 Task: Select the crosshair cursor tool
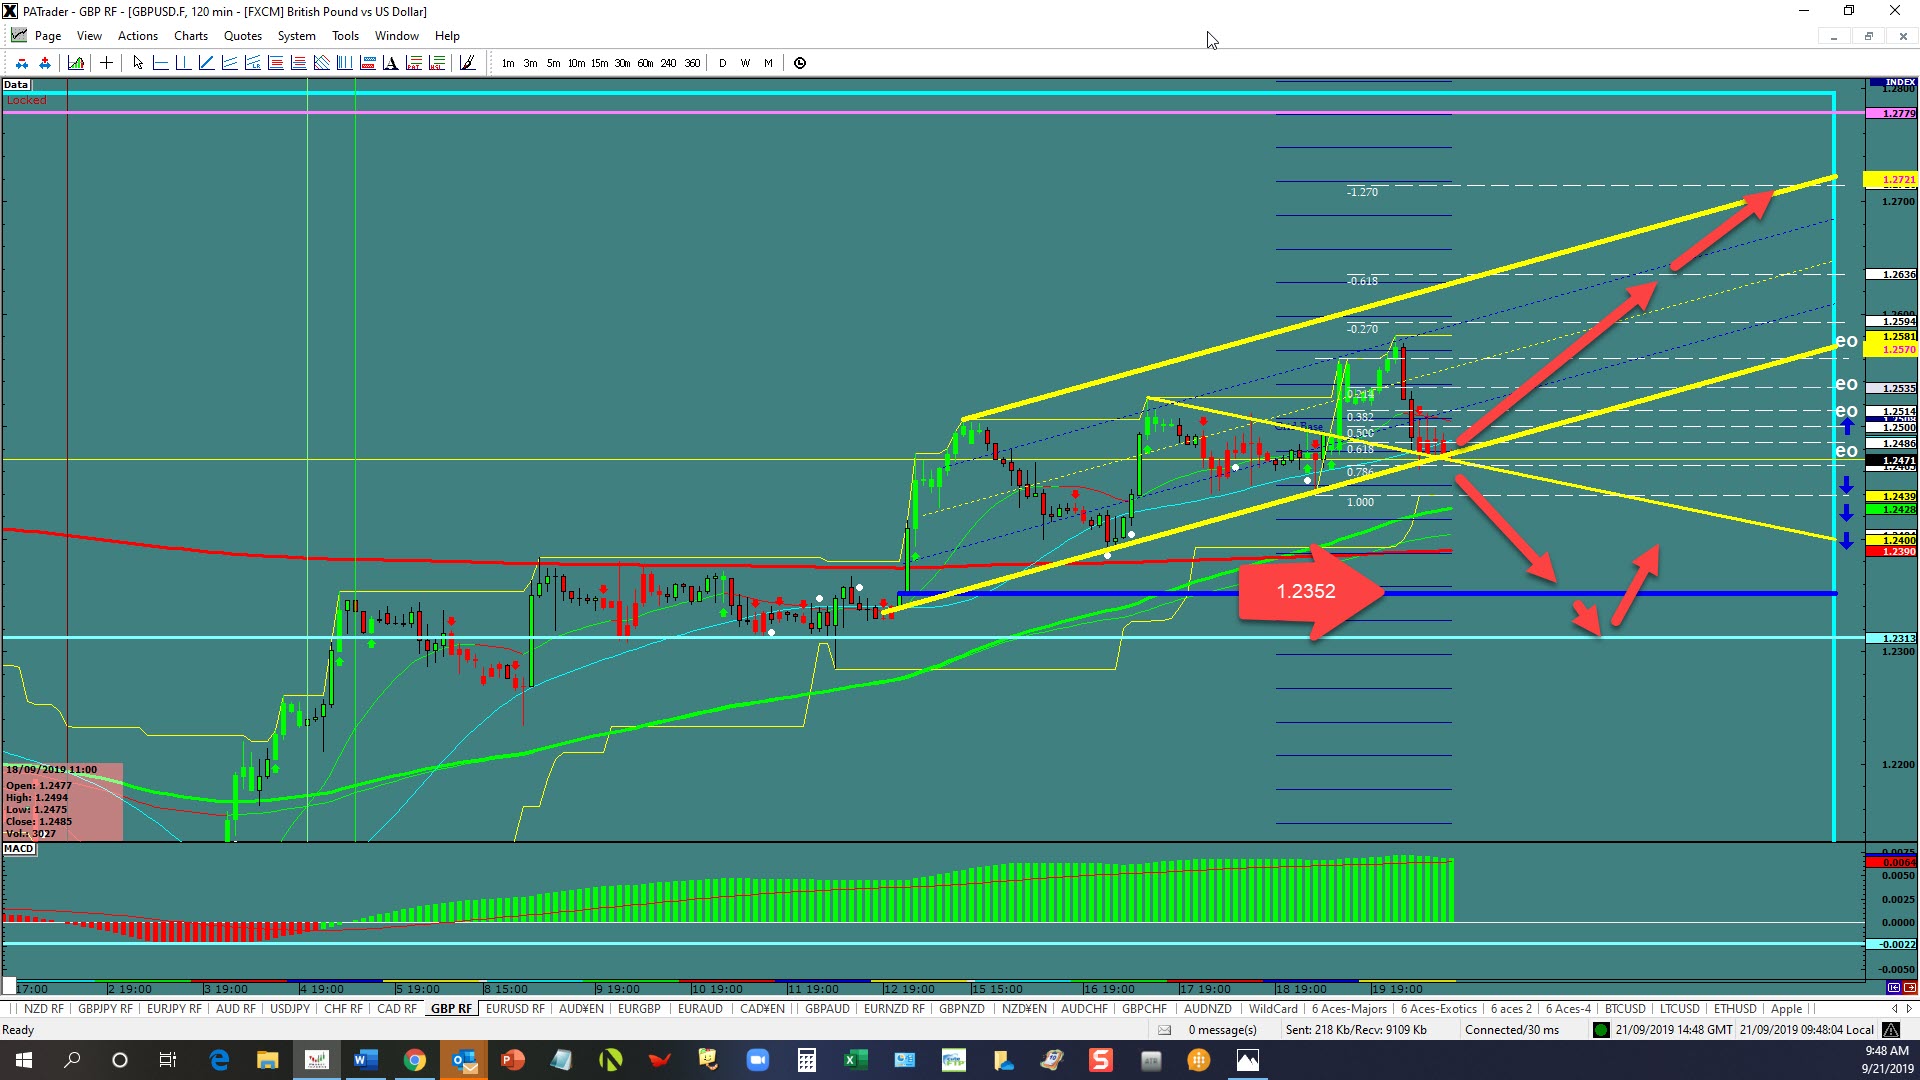[106, 63]
